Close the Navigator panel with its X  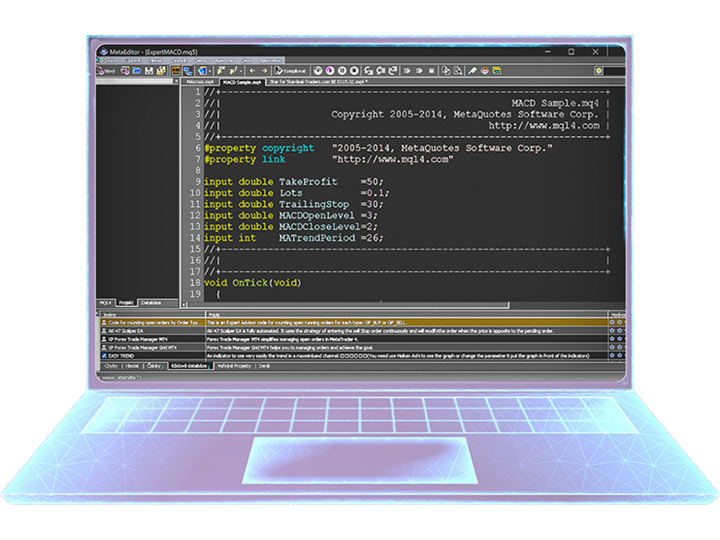(176, 81)
